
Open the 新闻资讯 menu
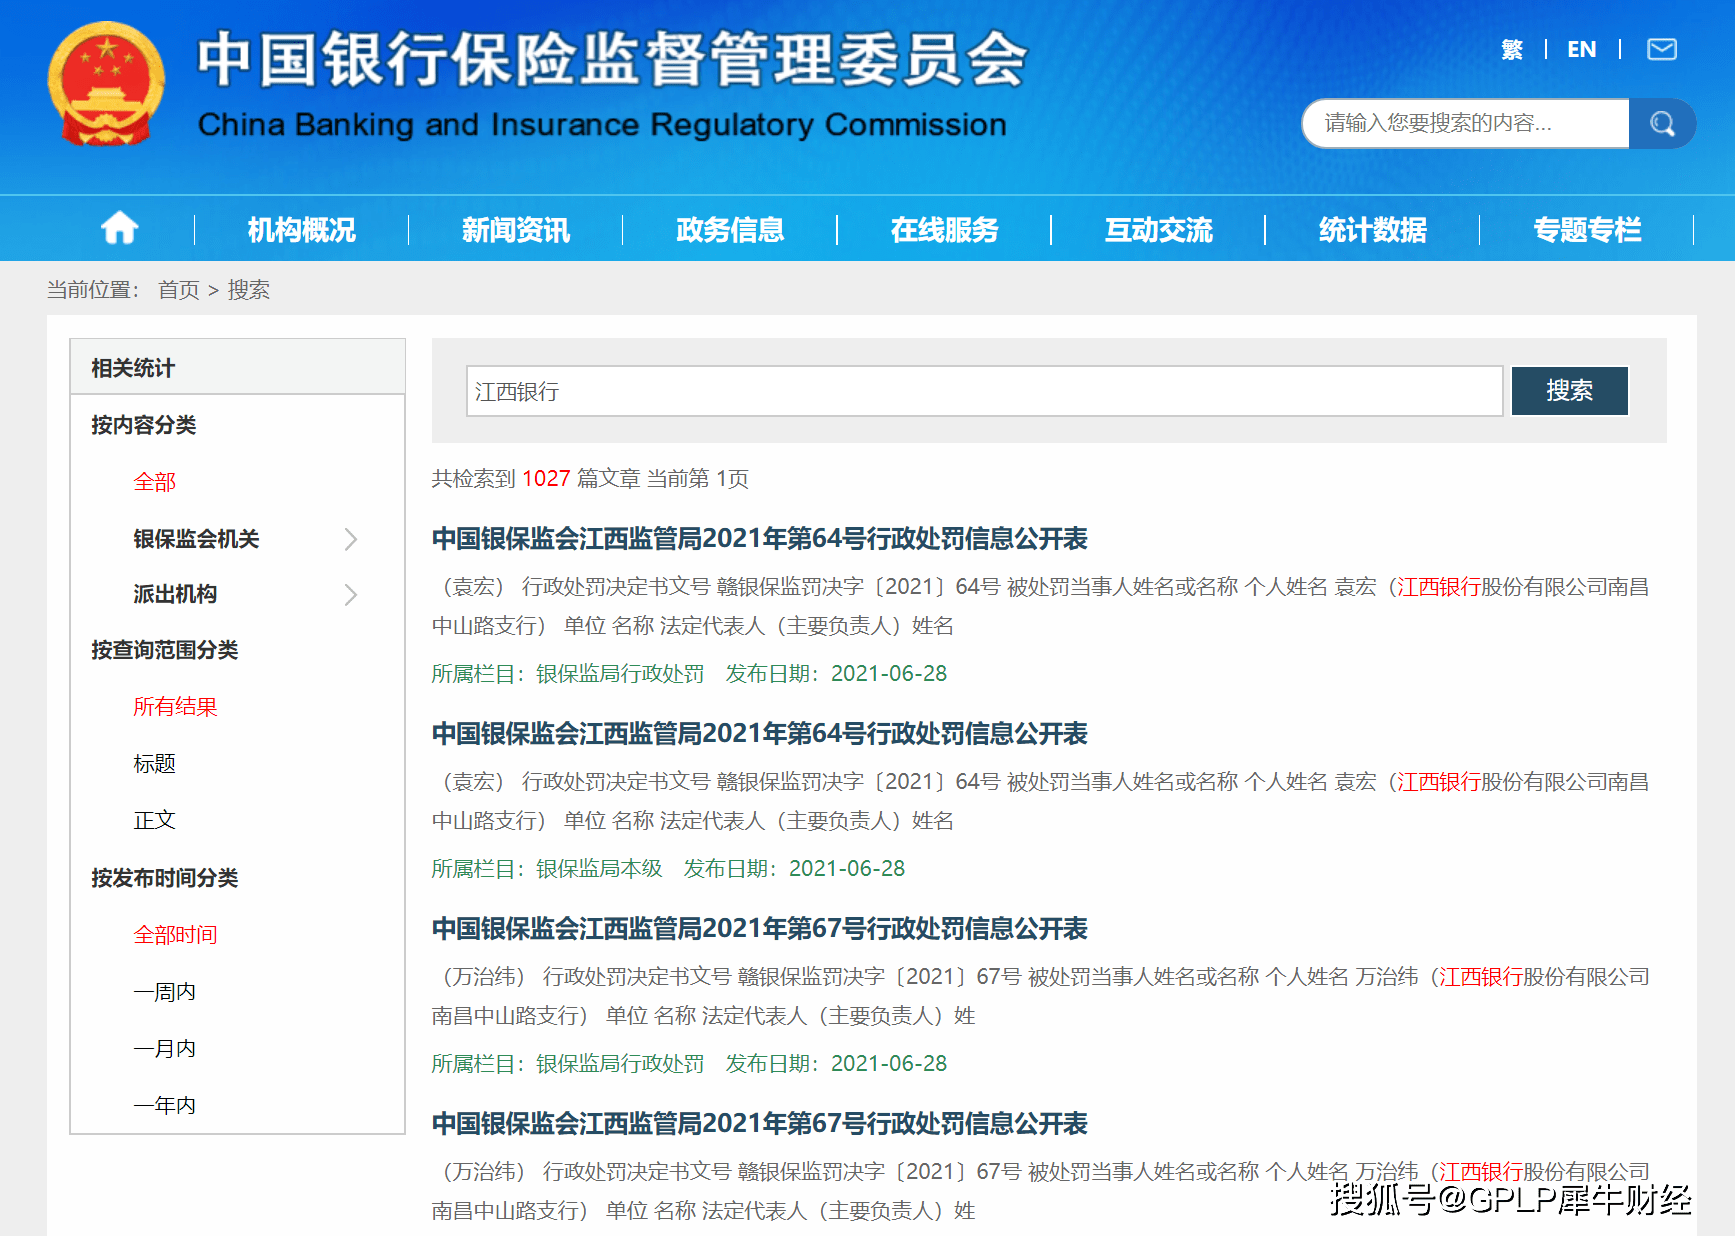click(x=515, y=230)
